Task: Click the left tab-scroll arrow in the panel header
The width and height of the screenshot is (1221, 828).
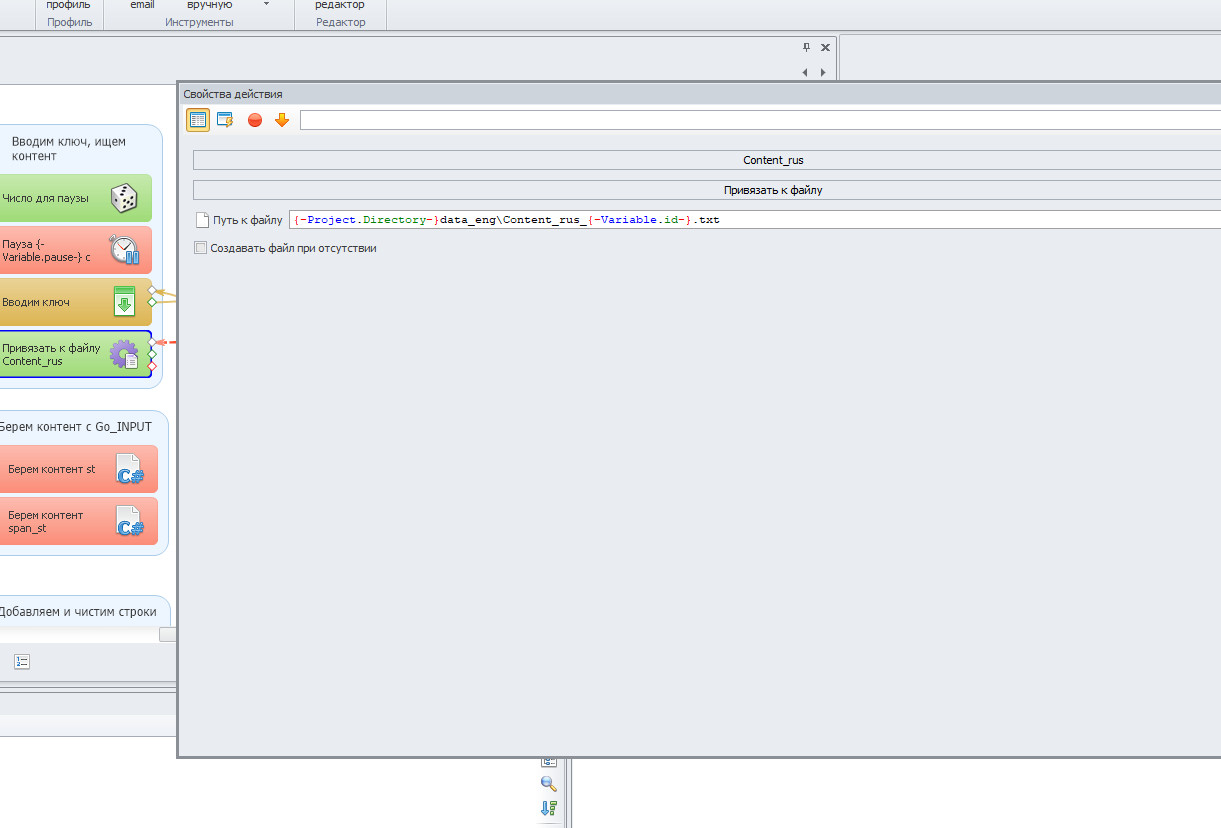Action: [805, 72]
